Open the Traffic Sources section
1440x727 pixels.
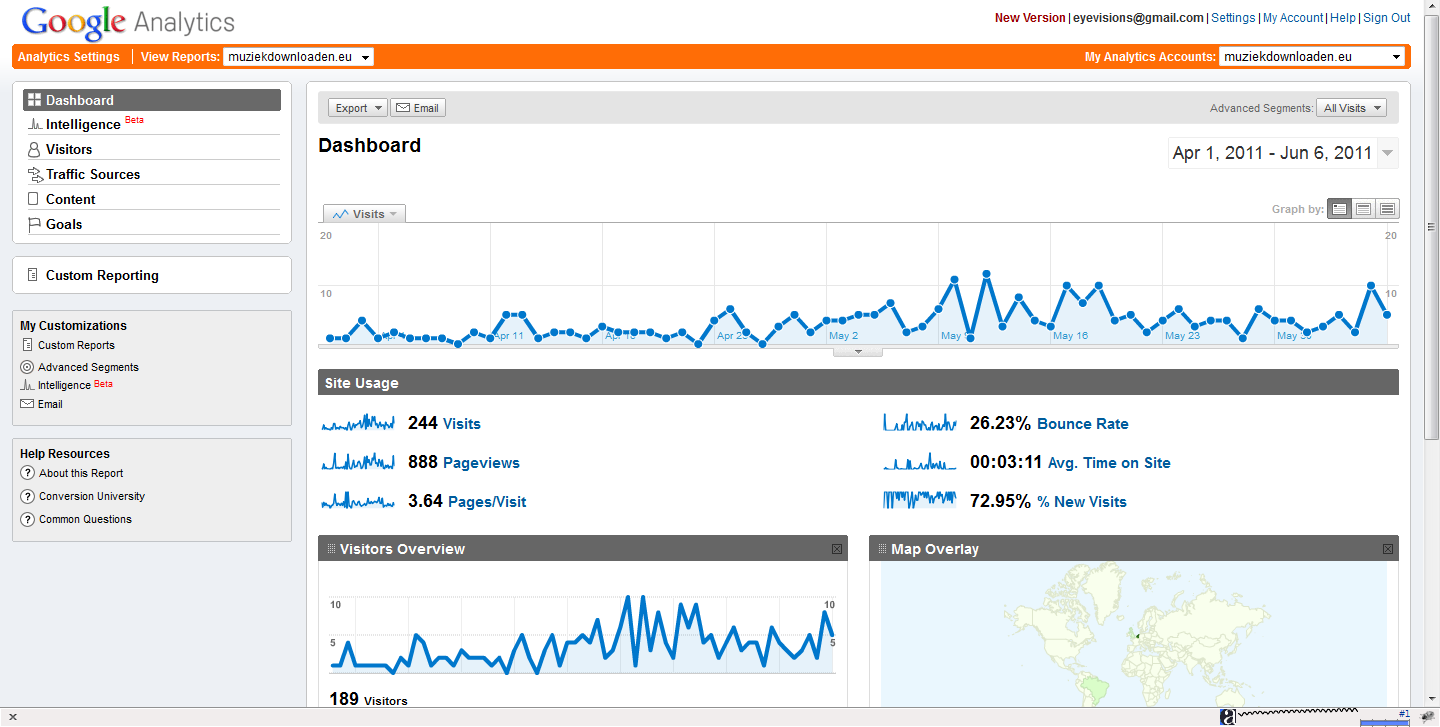(x=93, y=174)
